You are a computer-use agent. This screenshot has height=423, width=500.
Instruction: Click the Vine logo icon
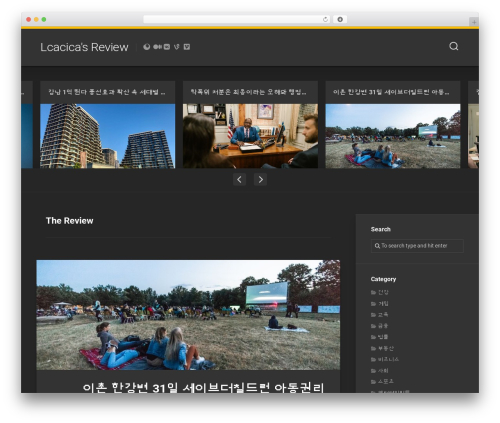click(x=177, y=47)
